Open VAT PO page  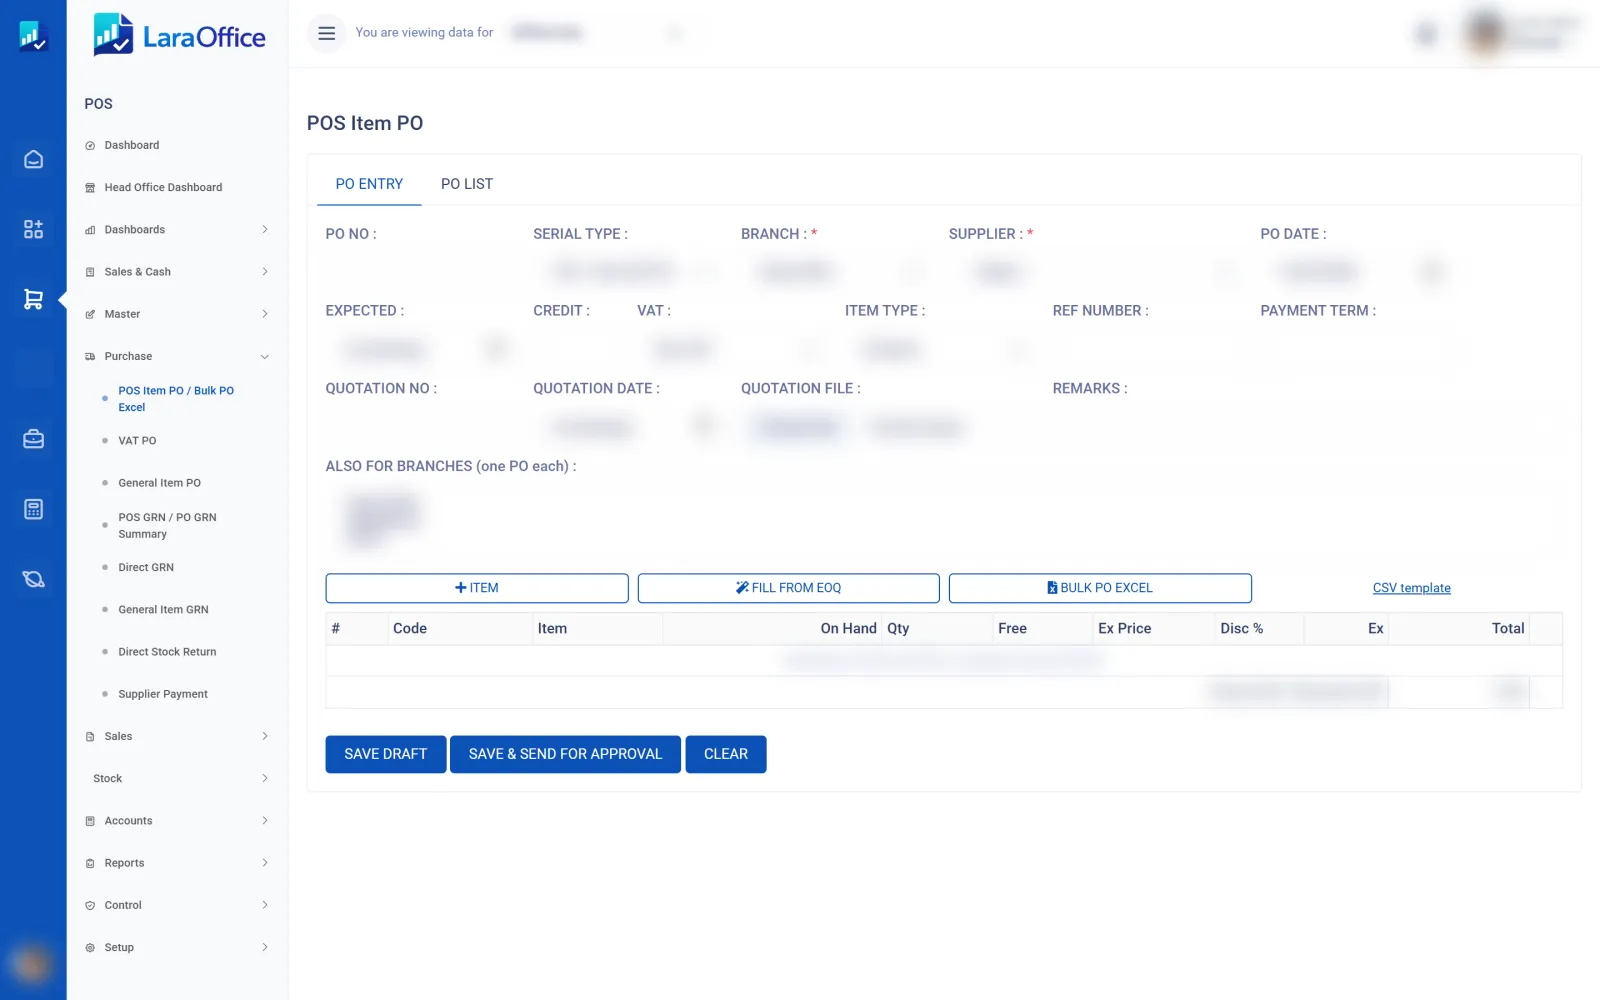(137, 441)
